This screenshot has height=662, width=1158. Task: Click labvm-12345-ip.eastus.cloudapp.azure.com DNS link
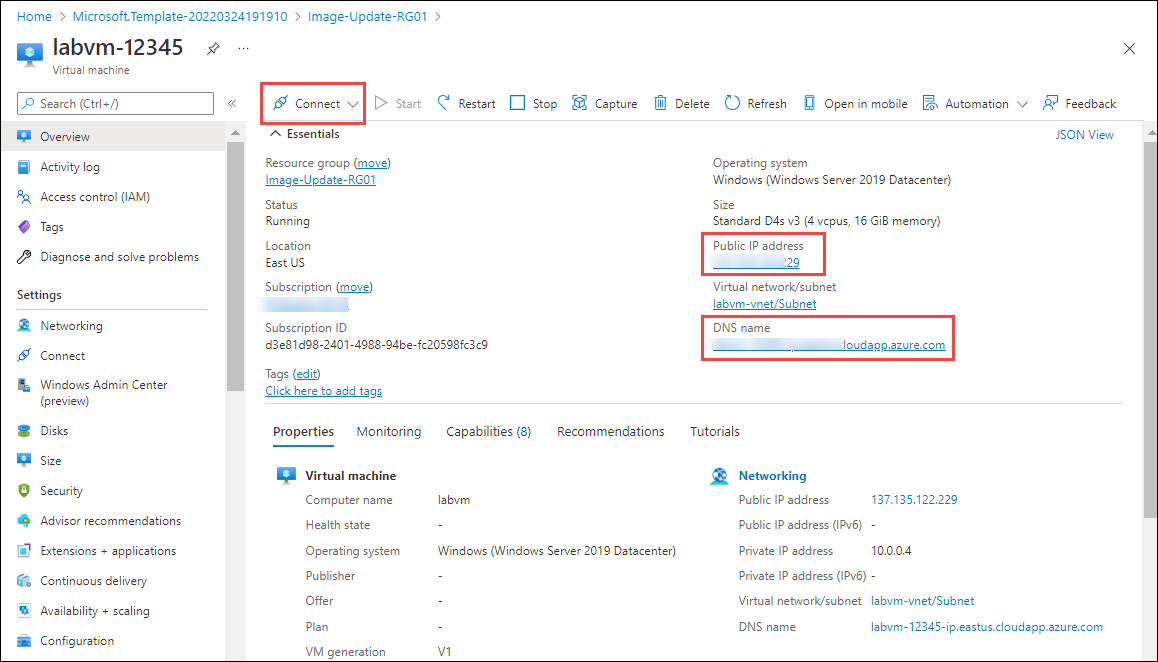[987, 627]
